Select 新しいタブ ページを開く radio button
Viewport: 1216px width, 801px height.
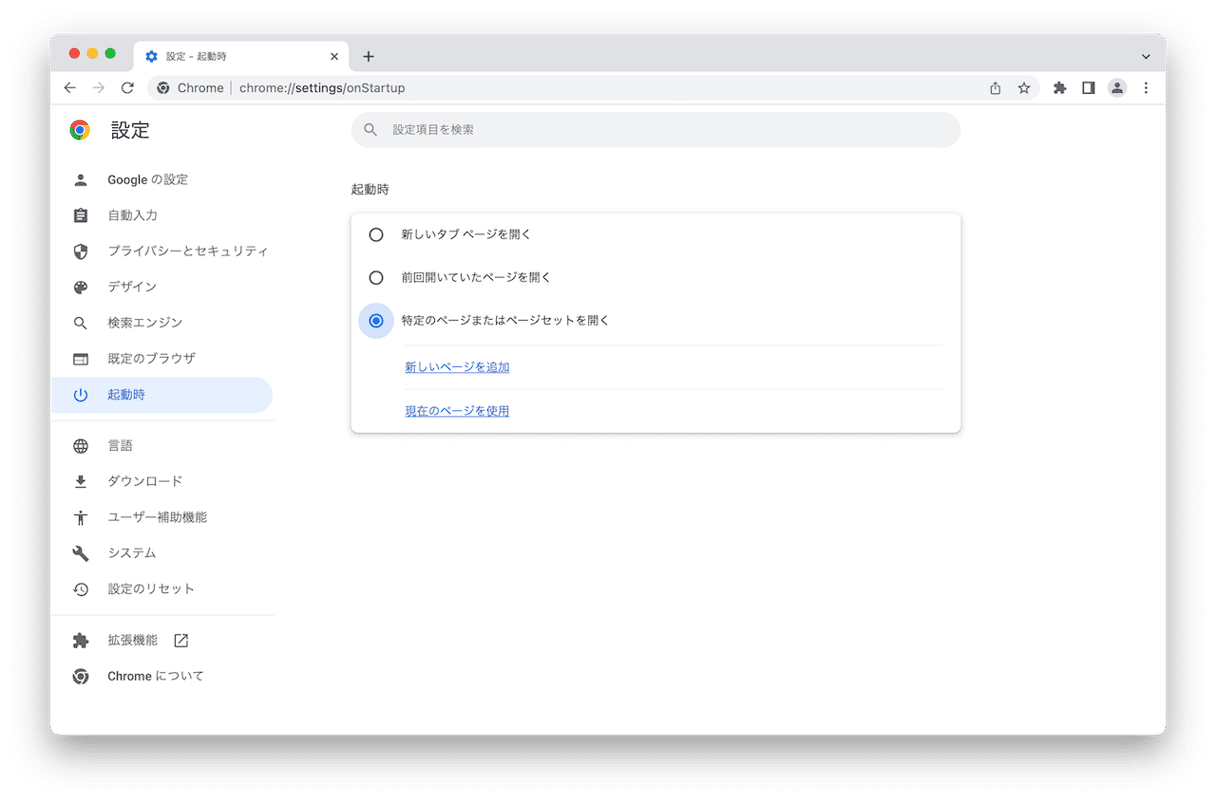pyautogui.click(x=376, y=234)
